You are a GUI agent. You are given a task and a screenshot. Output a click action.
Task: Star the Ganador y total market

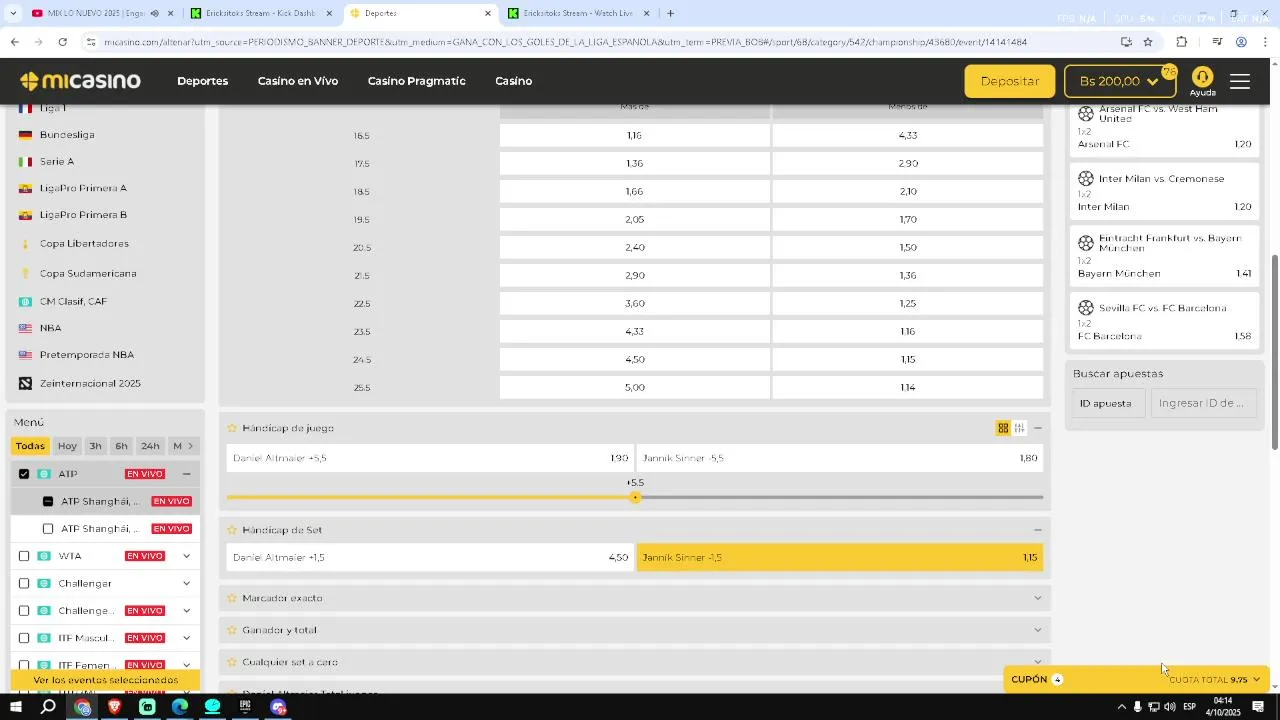[x=232, y=630]
